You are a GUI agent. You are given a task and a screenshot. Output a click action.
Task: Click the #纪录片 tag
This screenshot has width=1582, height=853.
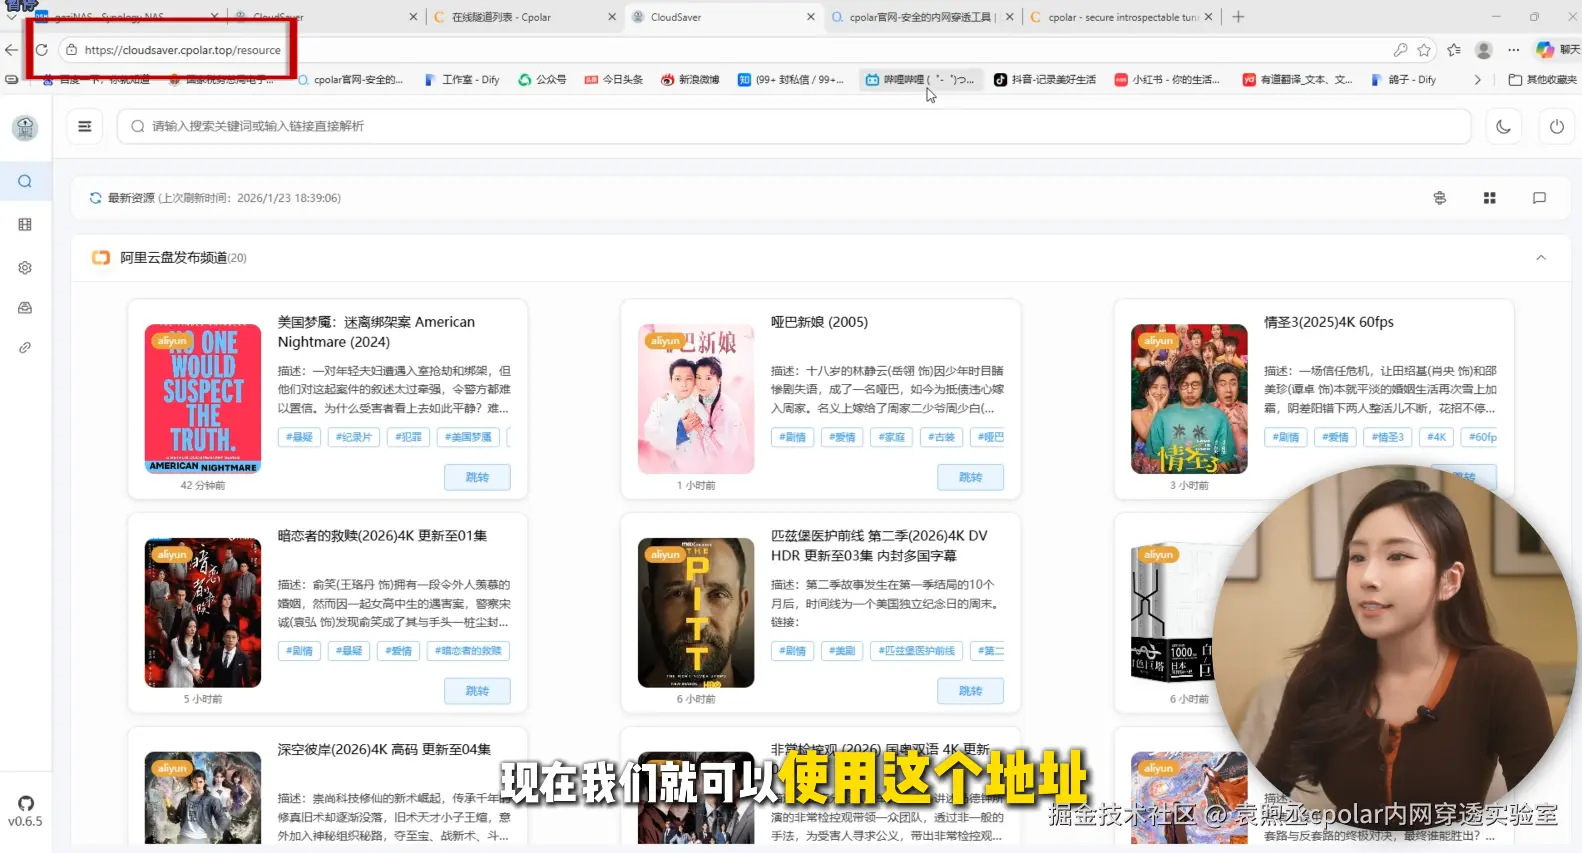pyautogui.click(x=353, y=437)
